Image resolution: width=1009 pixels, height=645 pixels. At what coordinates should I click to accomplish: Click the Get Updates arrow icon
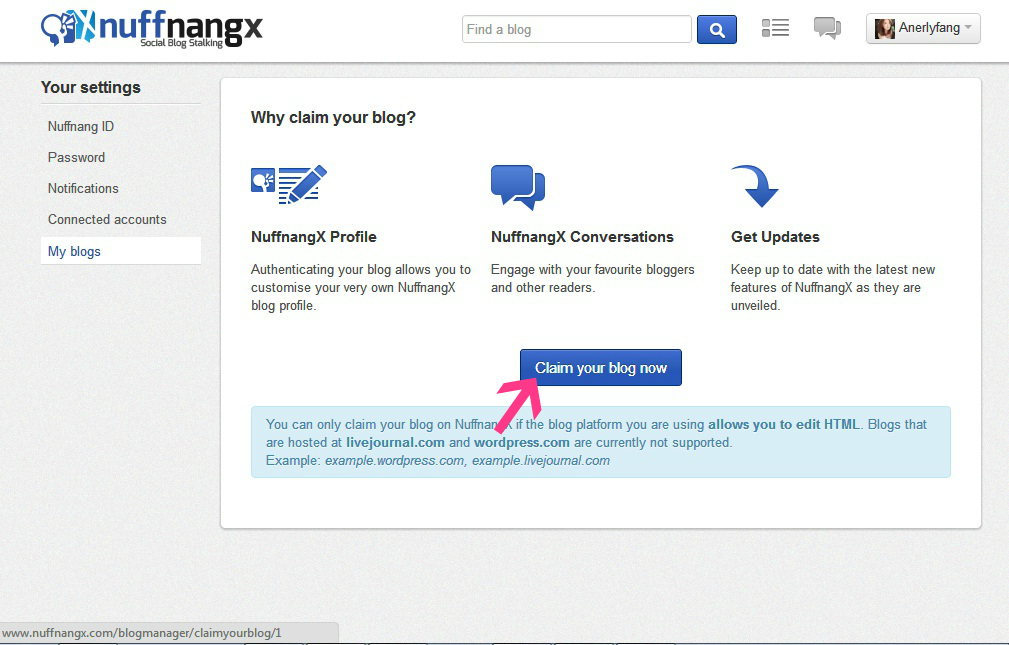pos(755,186)
